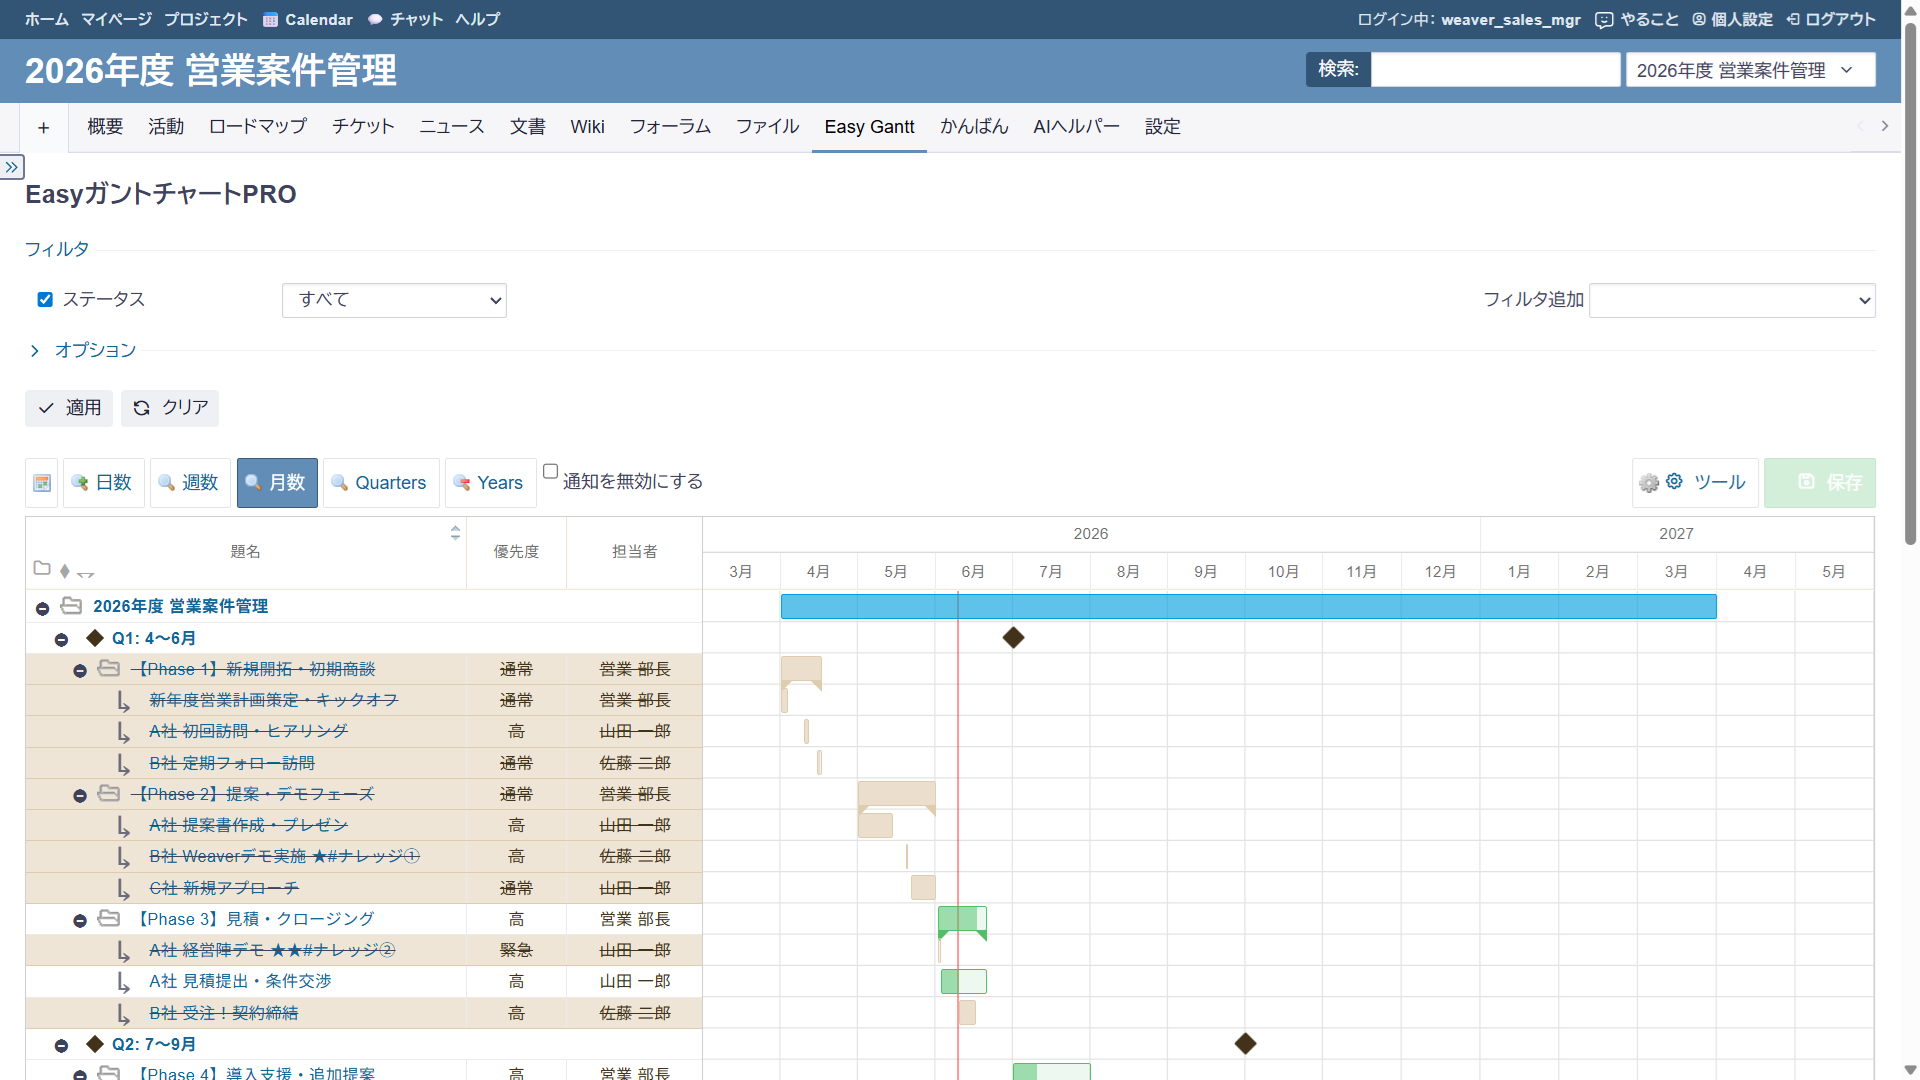Click the blue project bar in the Gantt timeline
The height and width of the screenshot is (1080, 1920).
click(x=1248, y=606)
